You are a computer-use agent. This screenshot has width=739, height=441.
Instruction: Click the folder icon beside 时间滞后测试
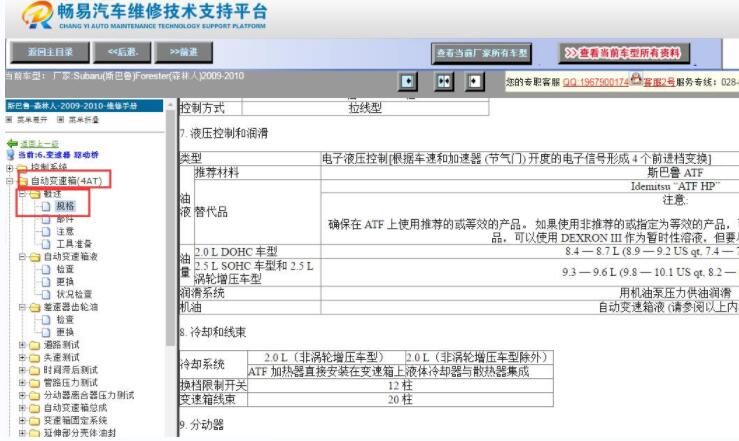tap(35, 370)
